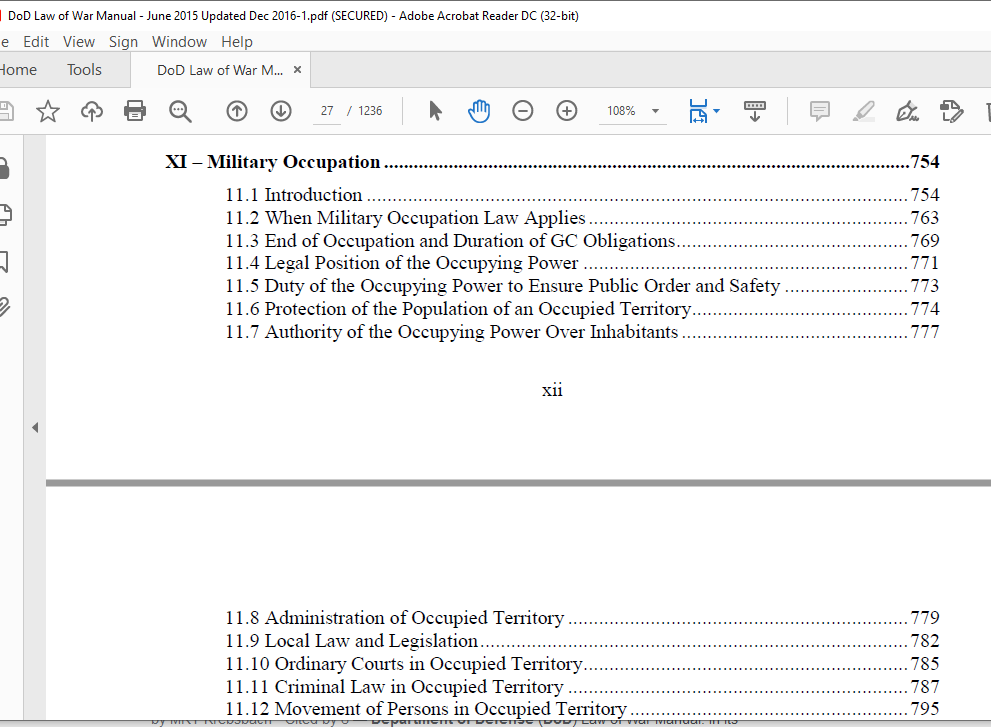Select the DoD Law of War document tab
Viewport: 991px width, 727px height.
coord(220,70)
